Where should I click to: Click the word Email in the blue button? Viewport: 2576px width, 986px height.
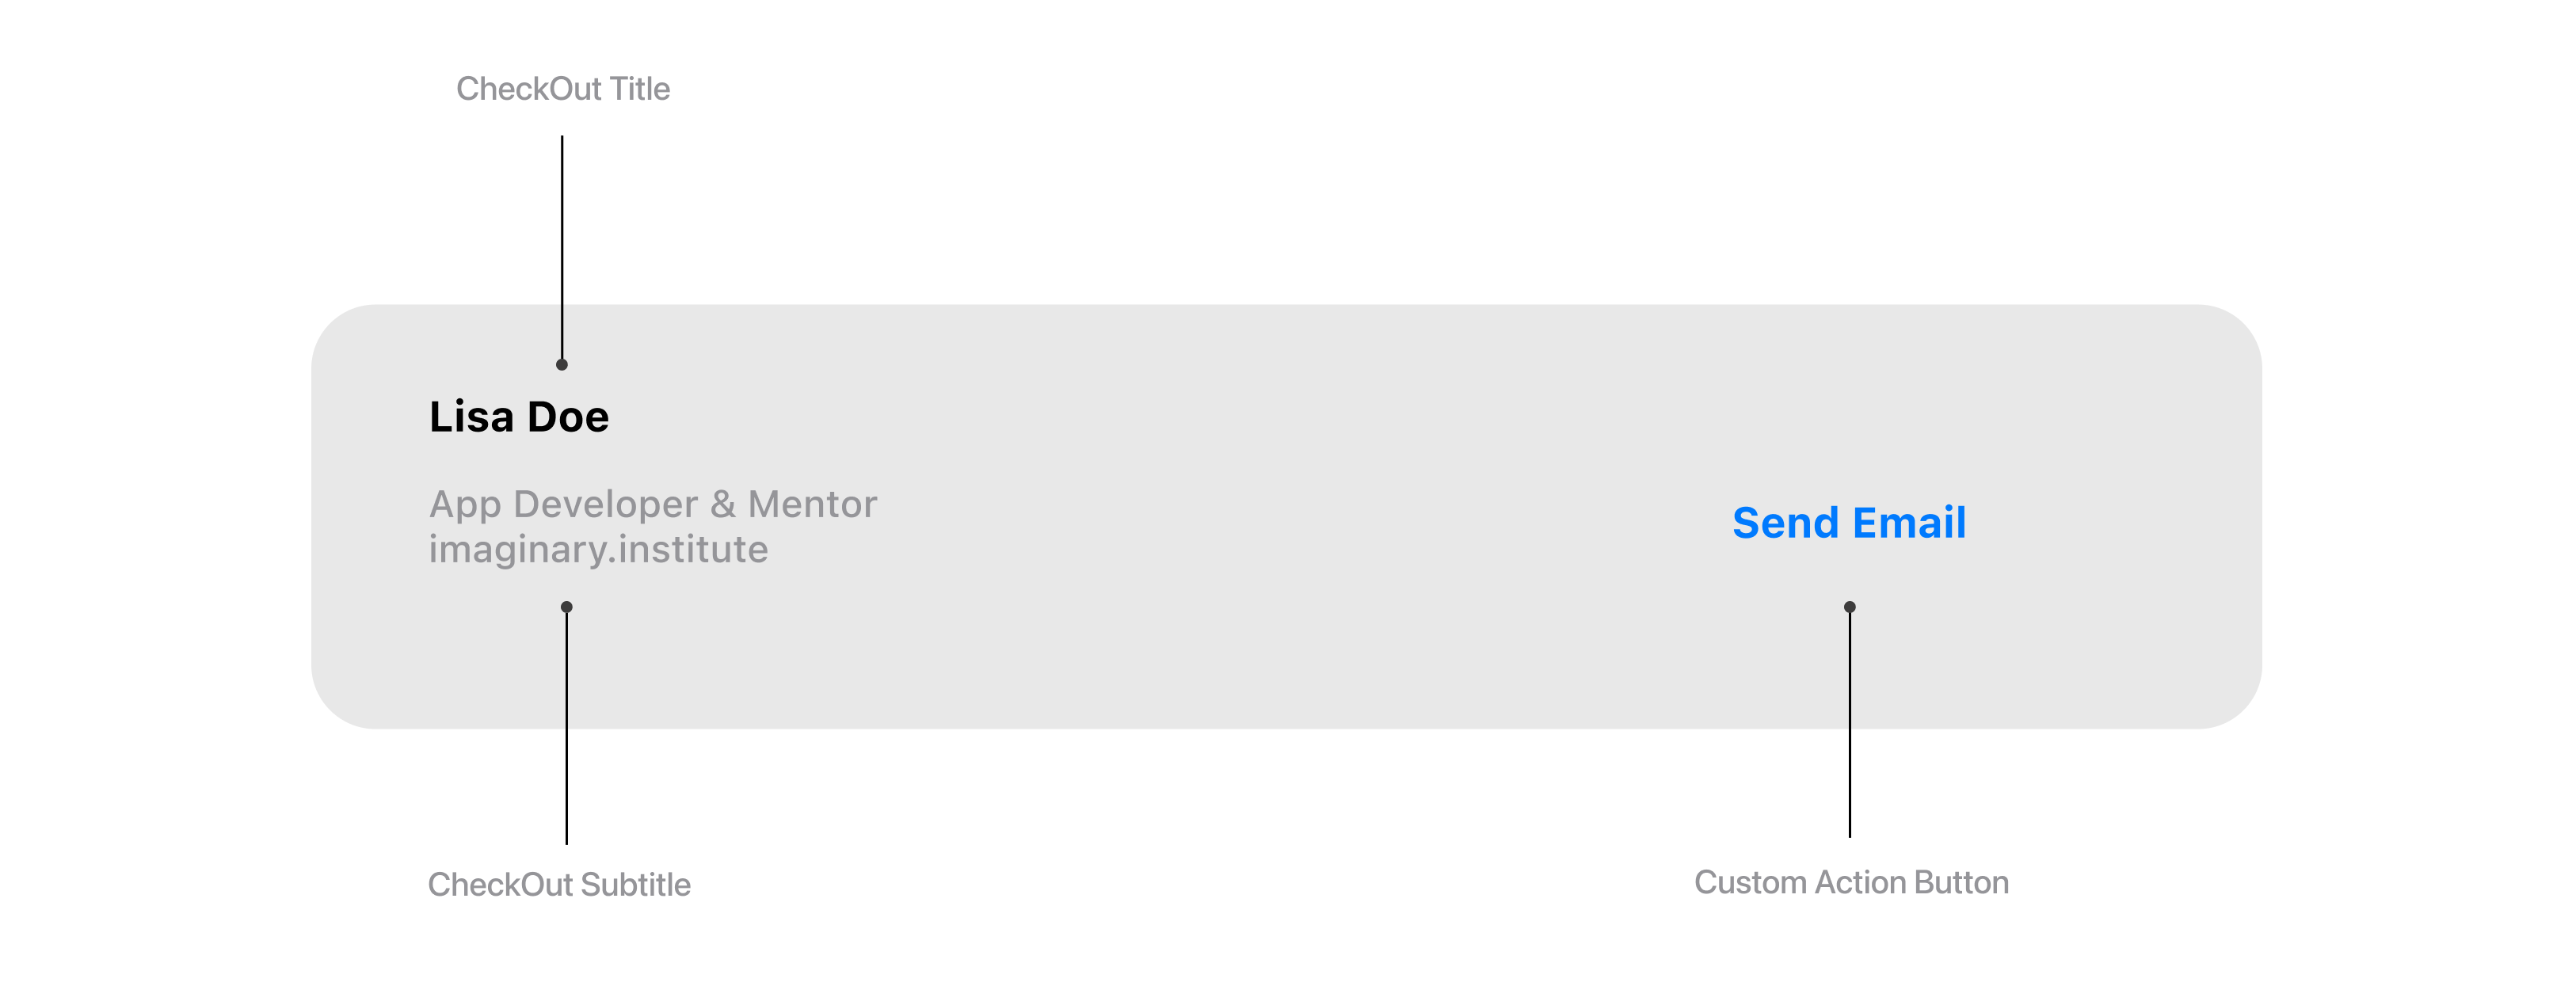coord(1909,523)
